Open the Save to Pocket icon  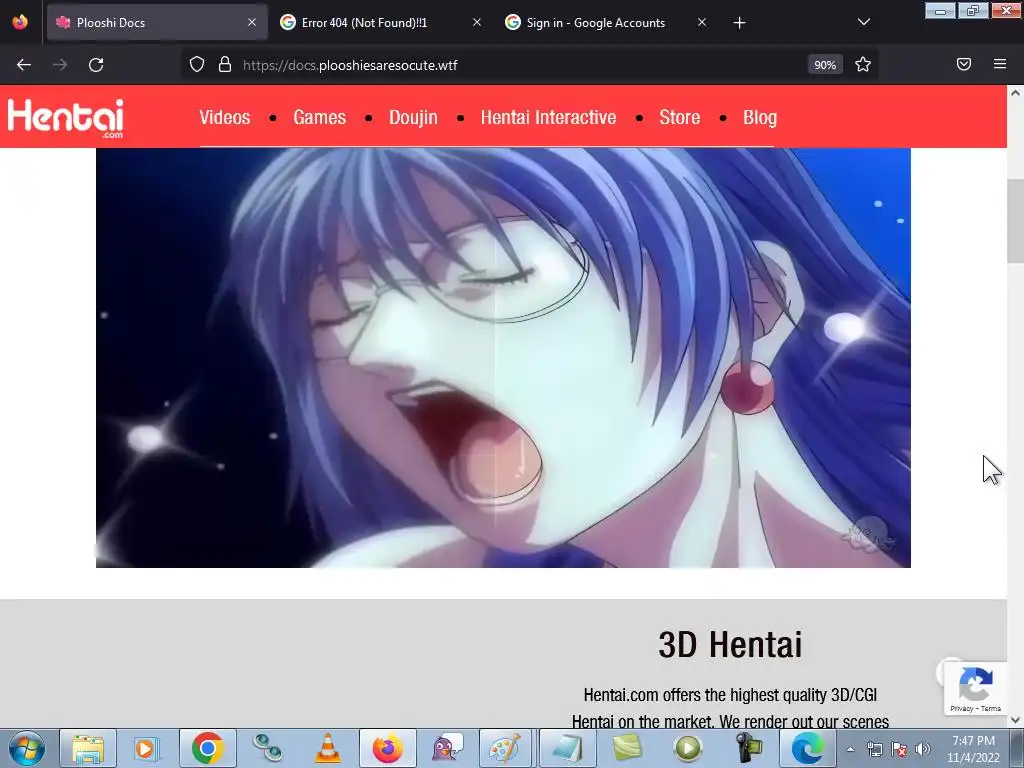click(964, 64)
